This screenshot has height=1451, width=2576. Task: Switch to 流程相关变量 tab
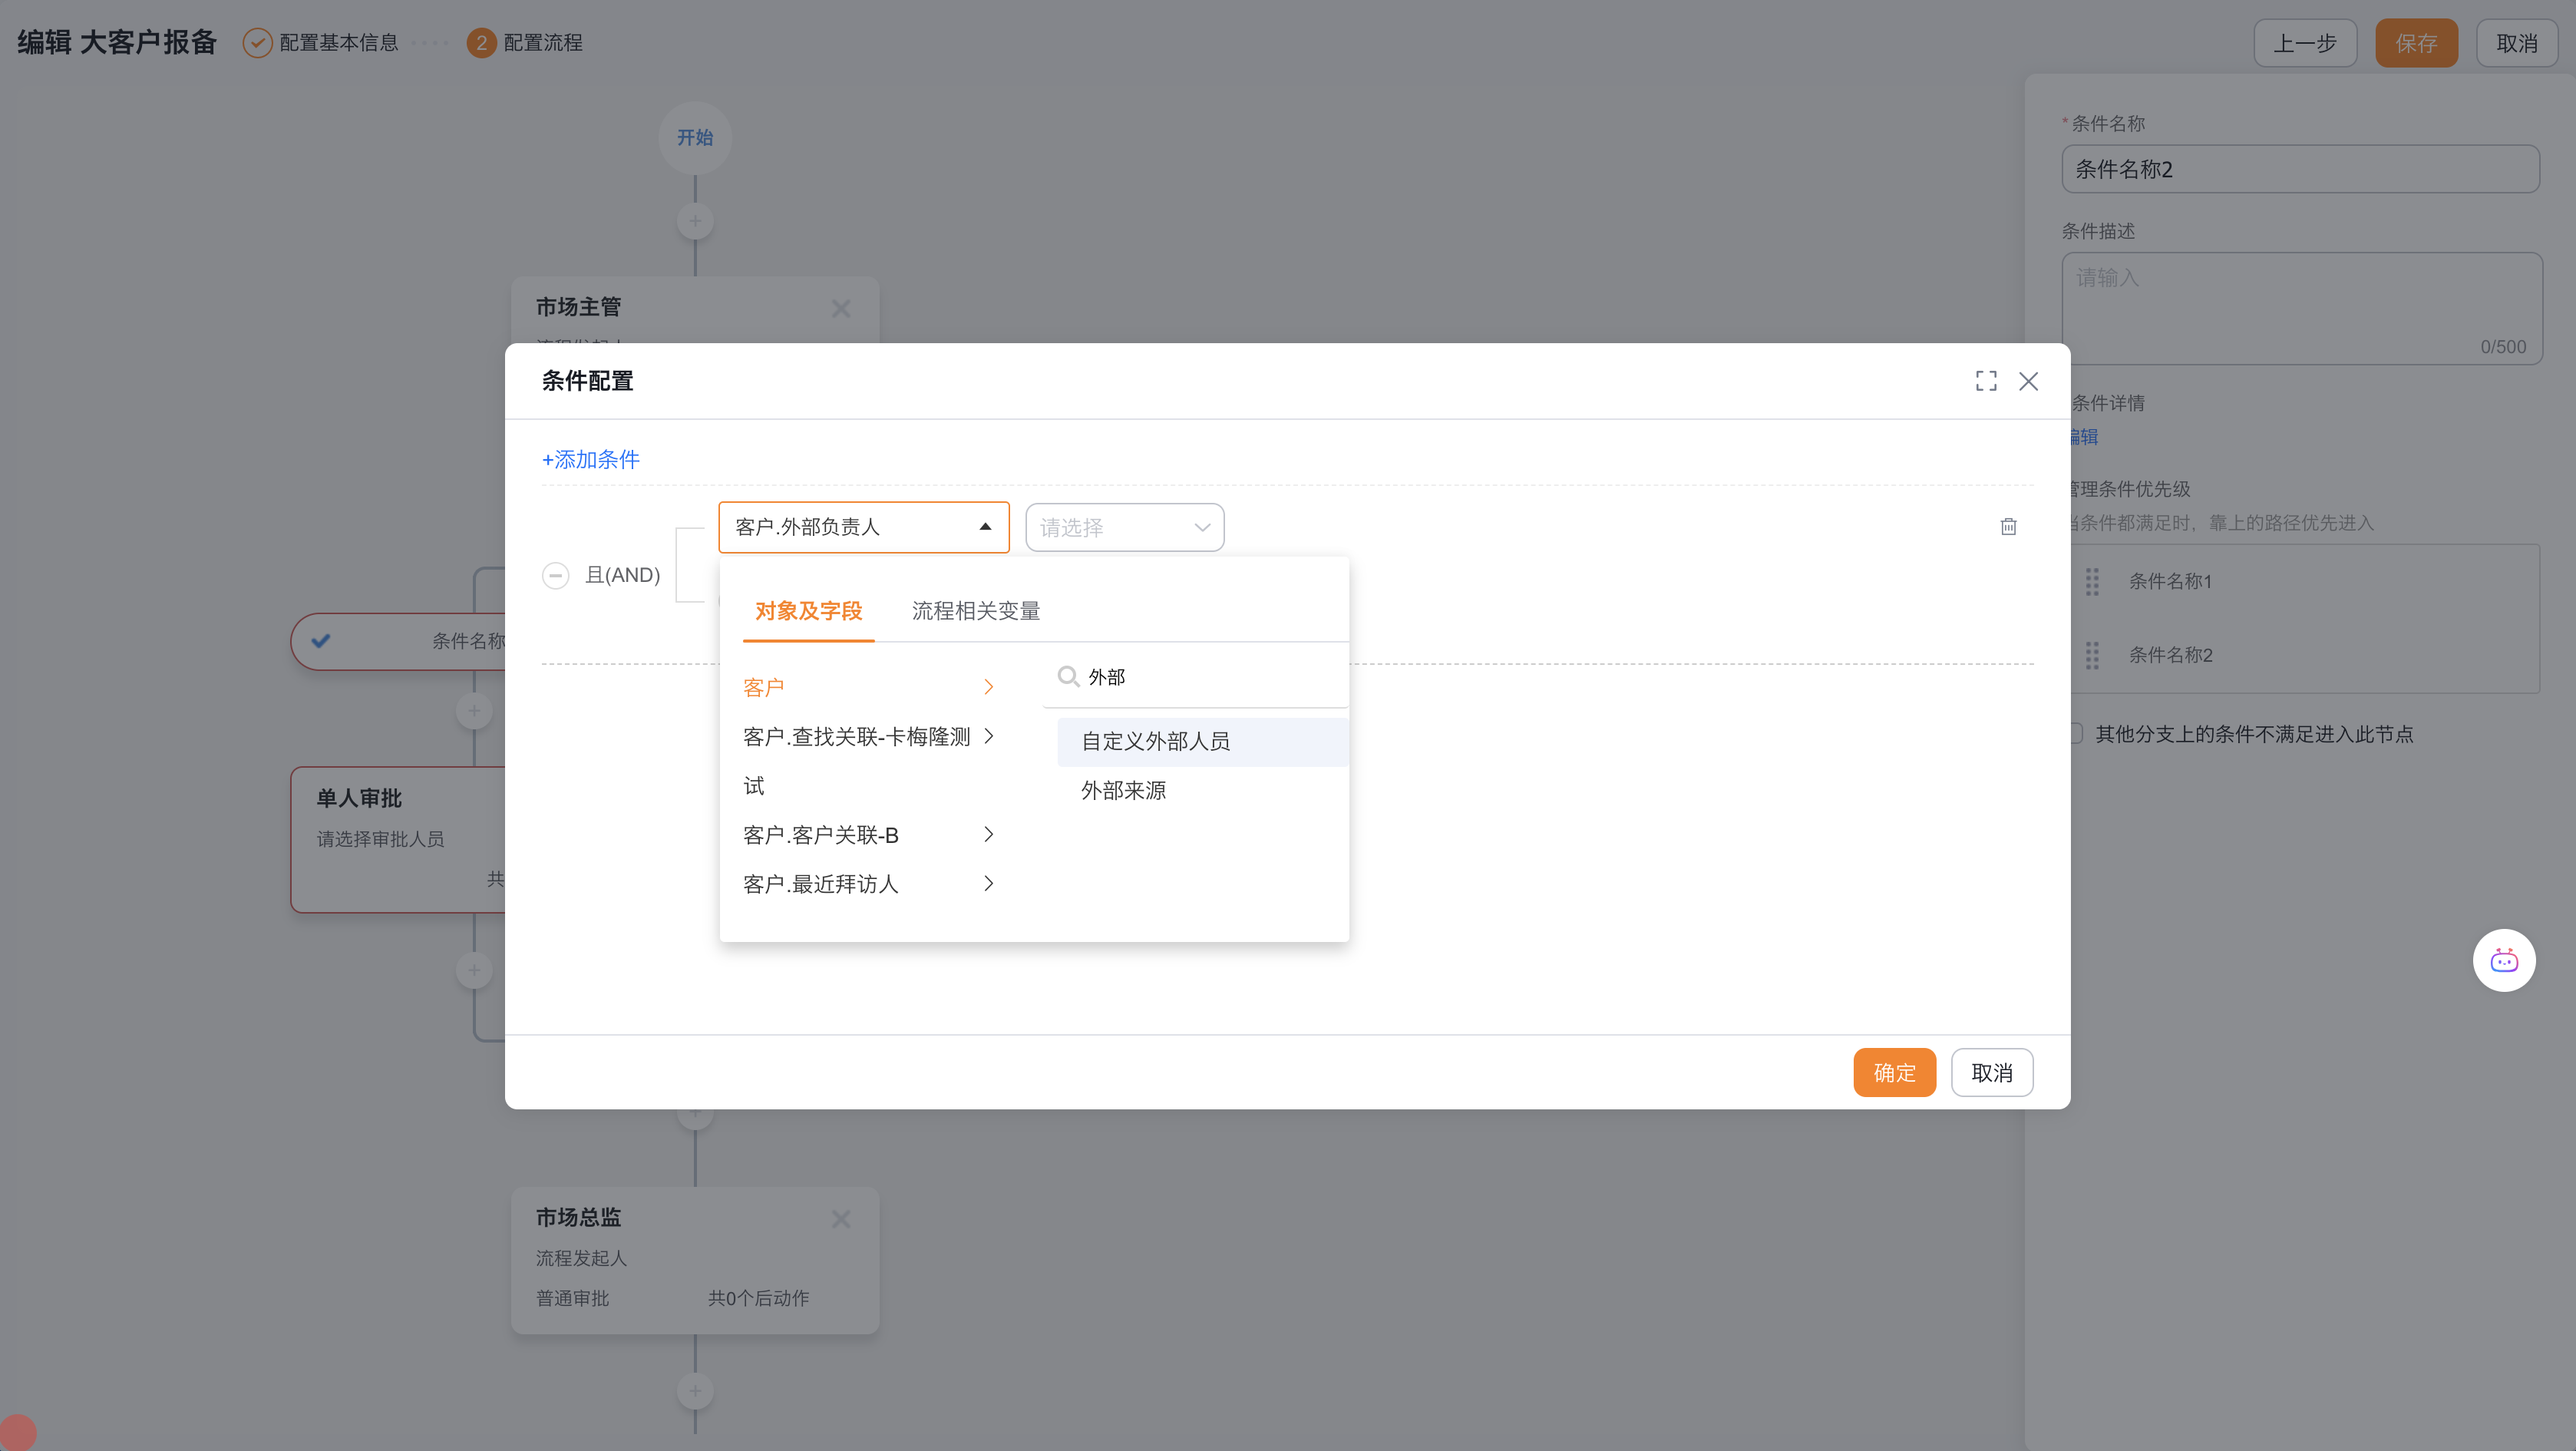pyautogui.click(x=975, y=611)
